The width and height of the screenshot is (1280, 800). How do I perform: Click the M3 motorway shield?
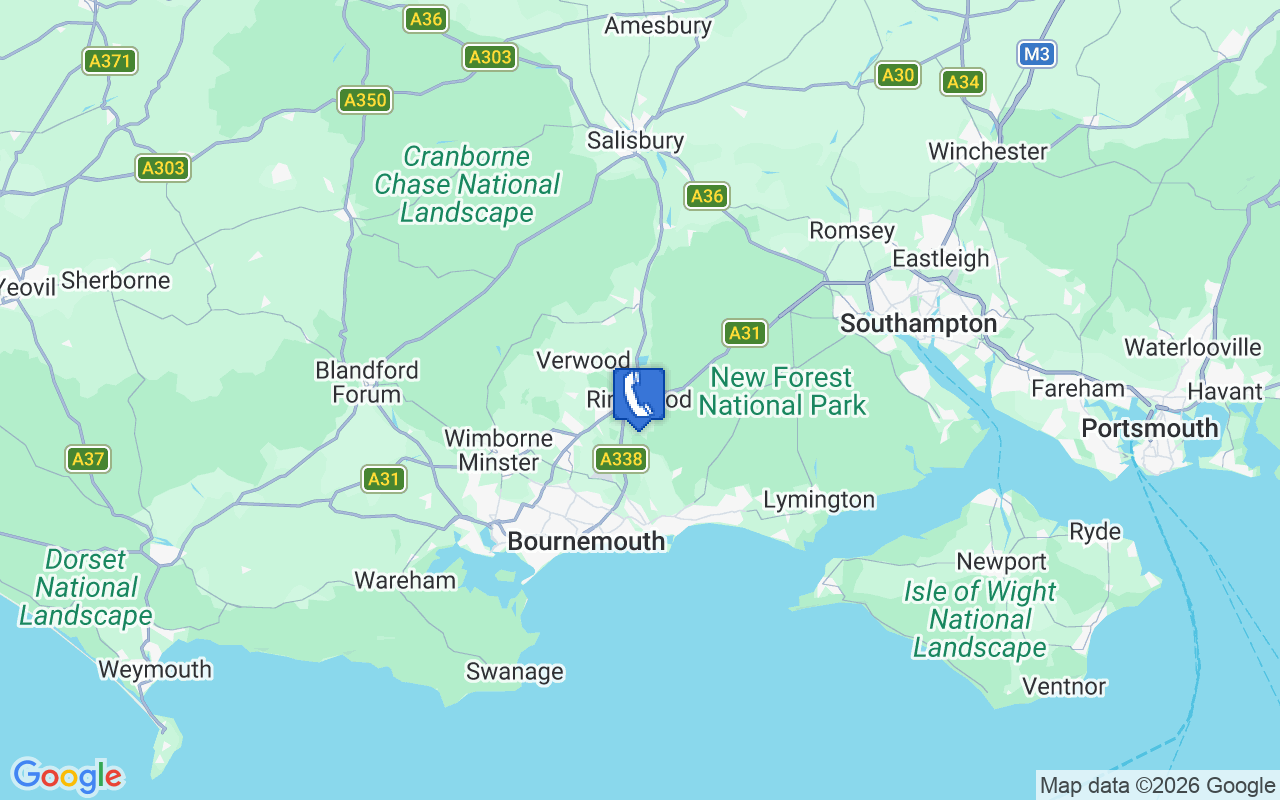pyautogui.click(x=1037, y=54)
